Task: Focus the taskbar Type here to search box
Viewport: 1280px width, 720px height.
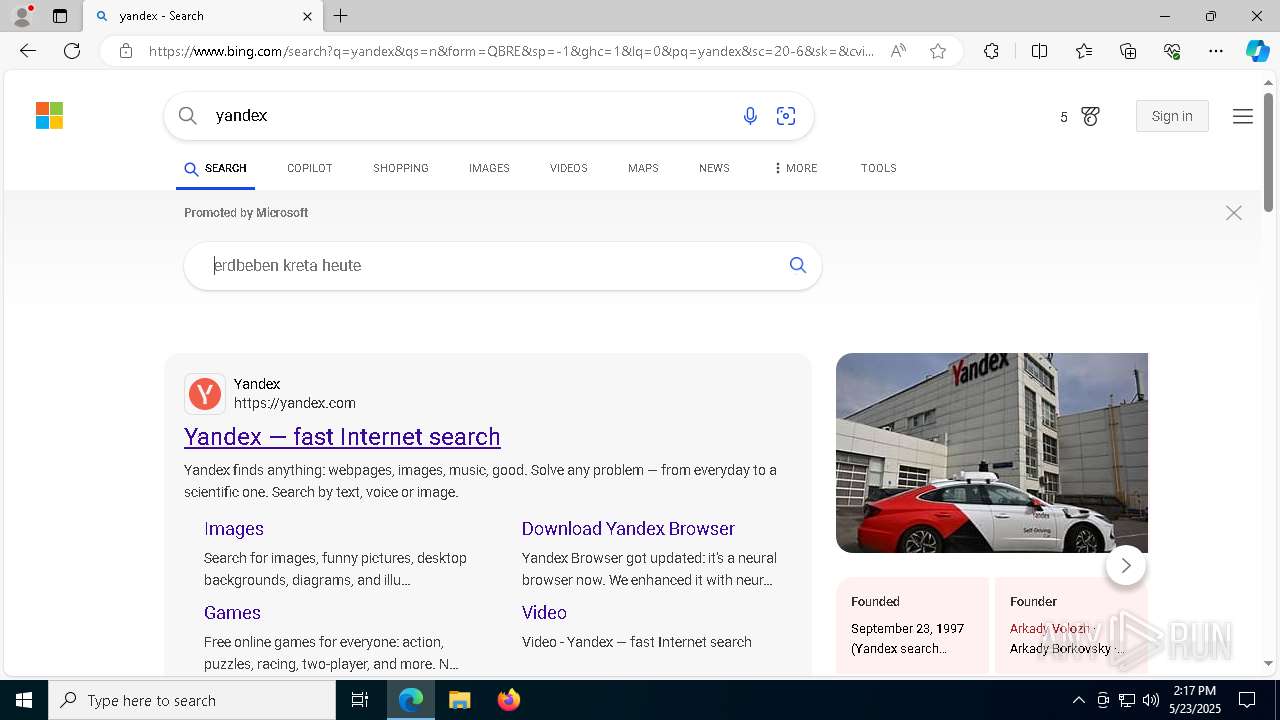Action: (192, 700)
